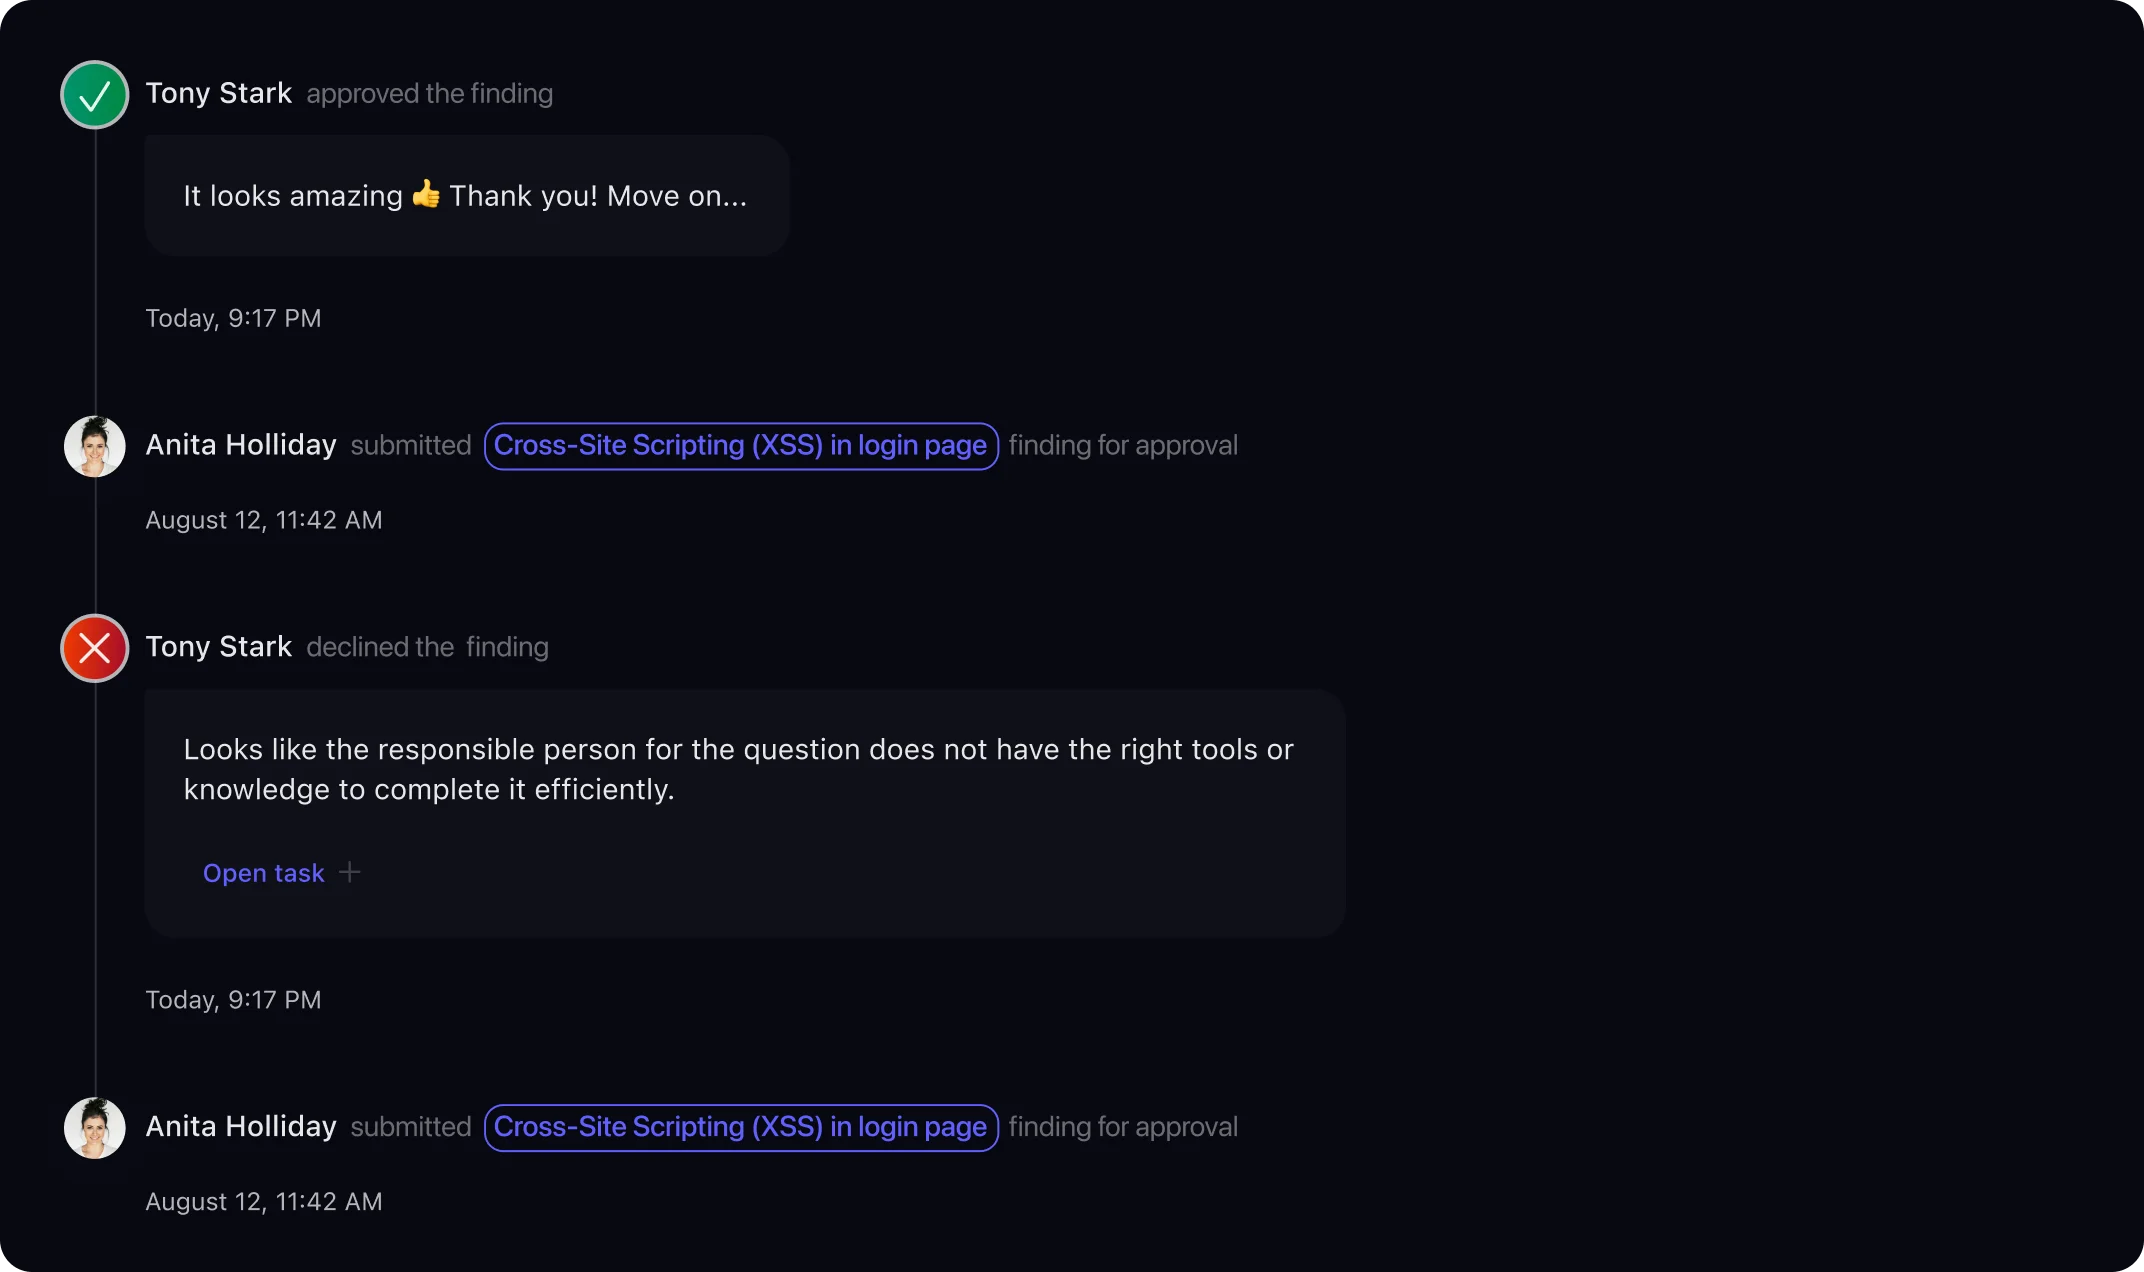Click the declined comment about responsible person
2144x1272 pixels.
(745, 812)
